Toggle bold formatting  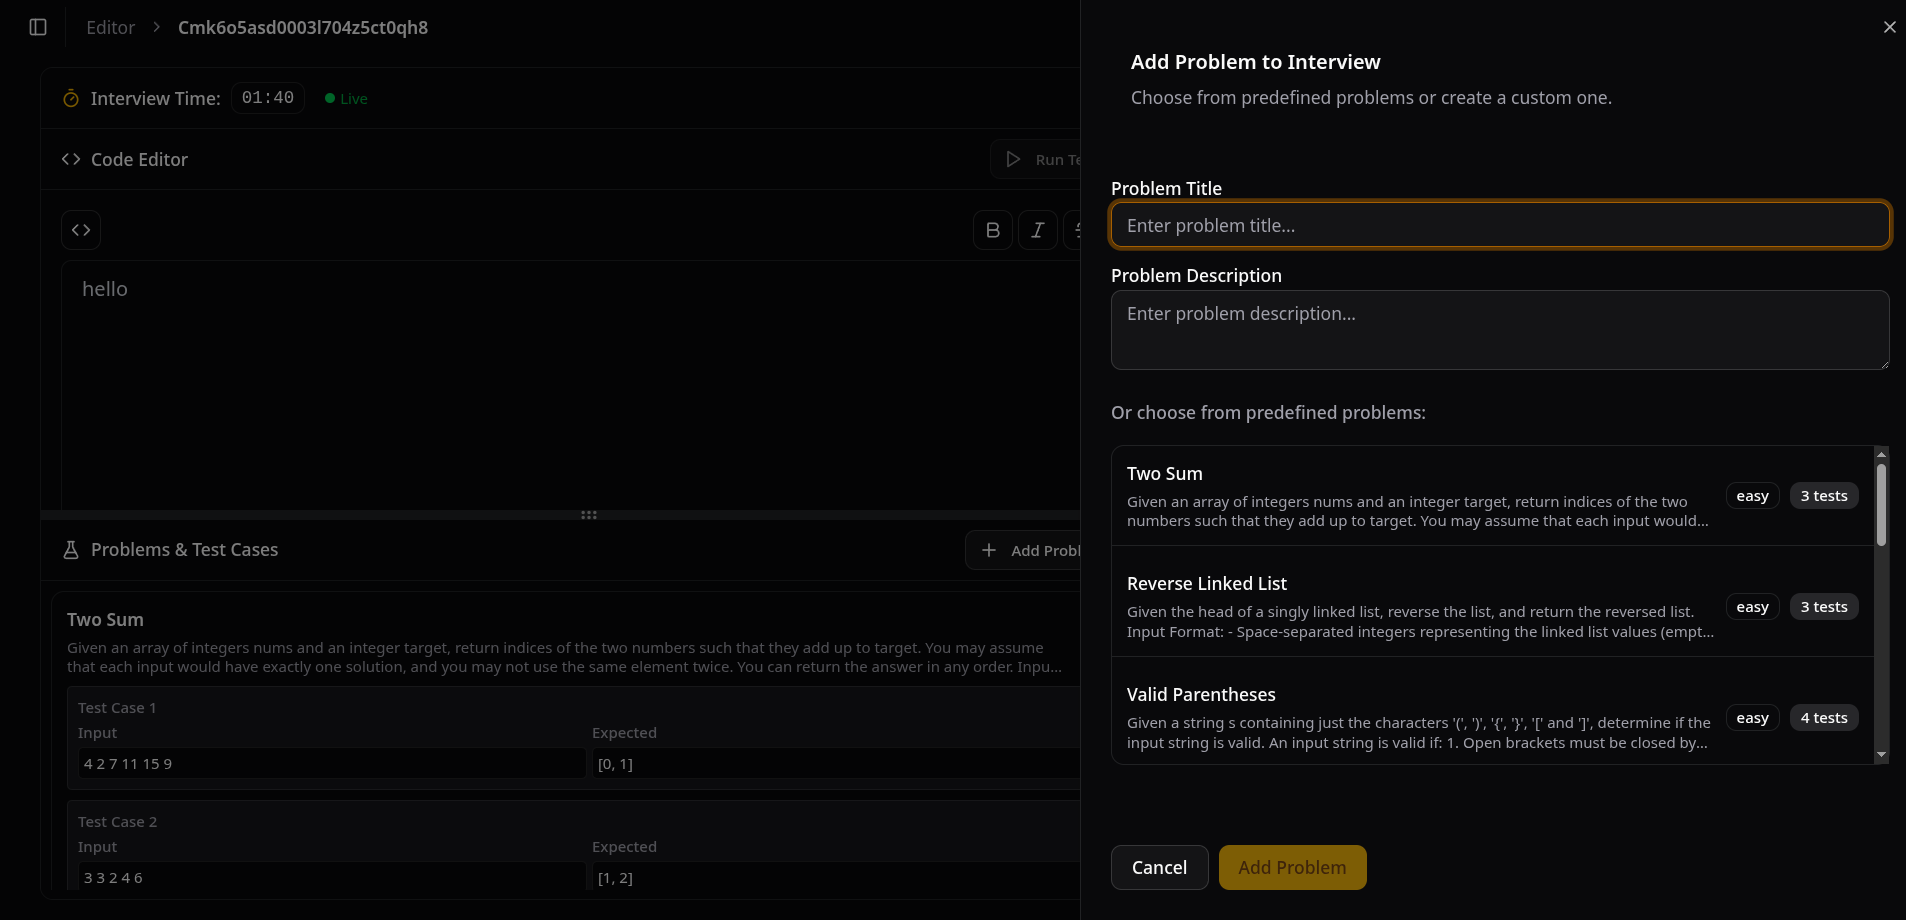pos(991,229)
